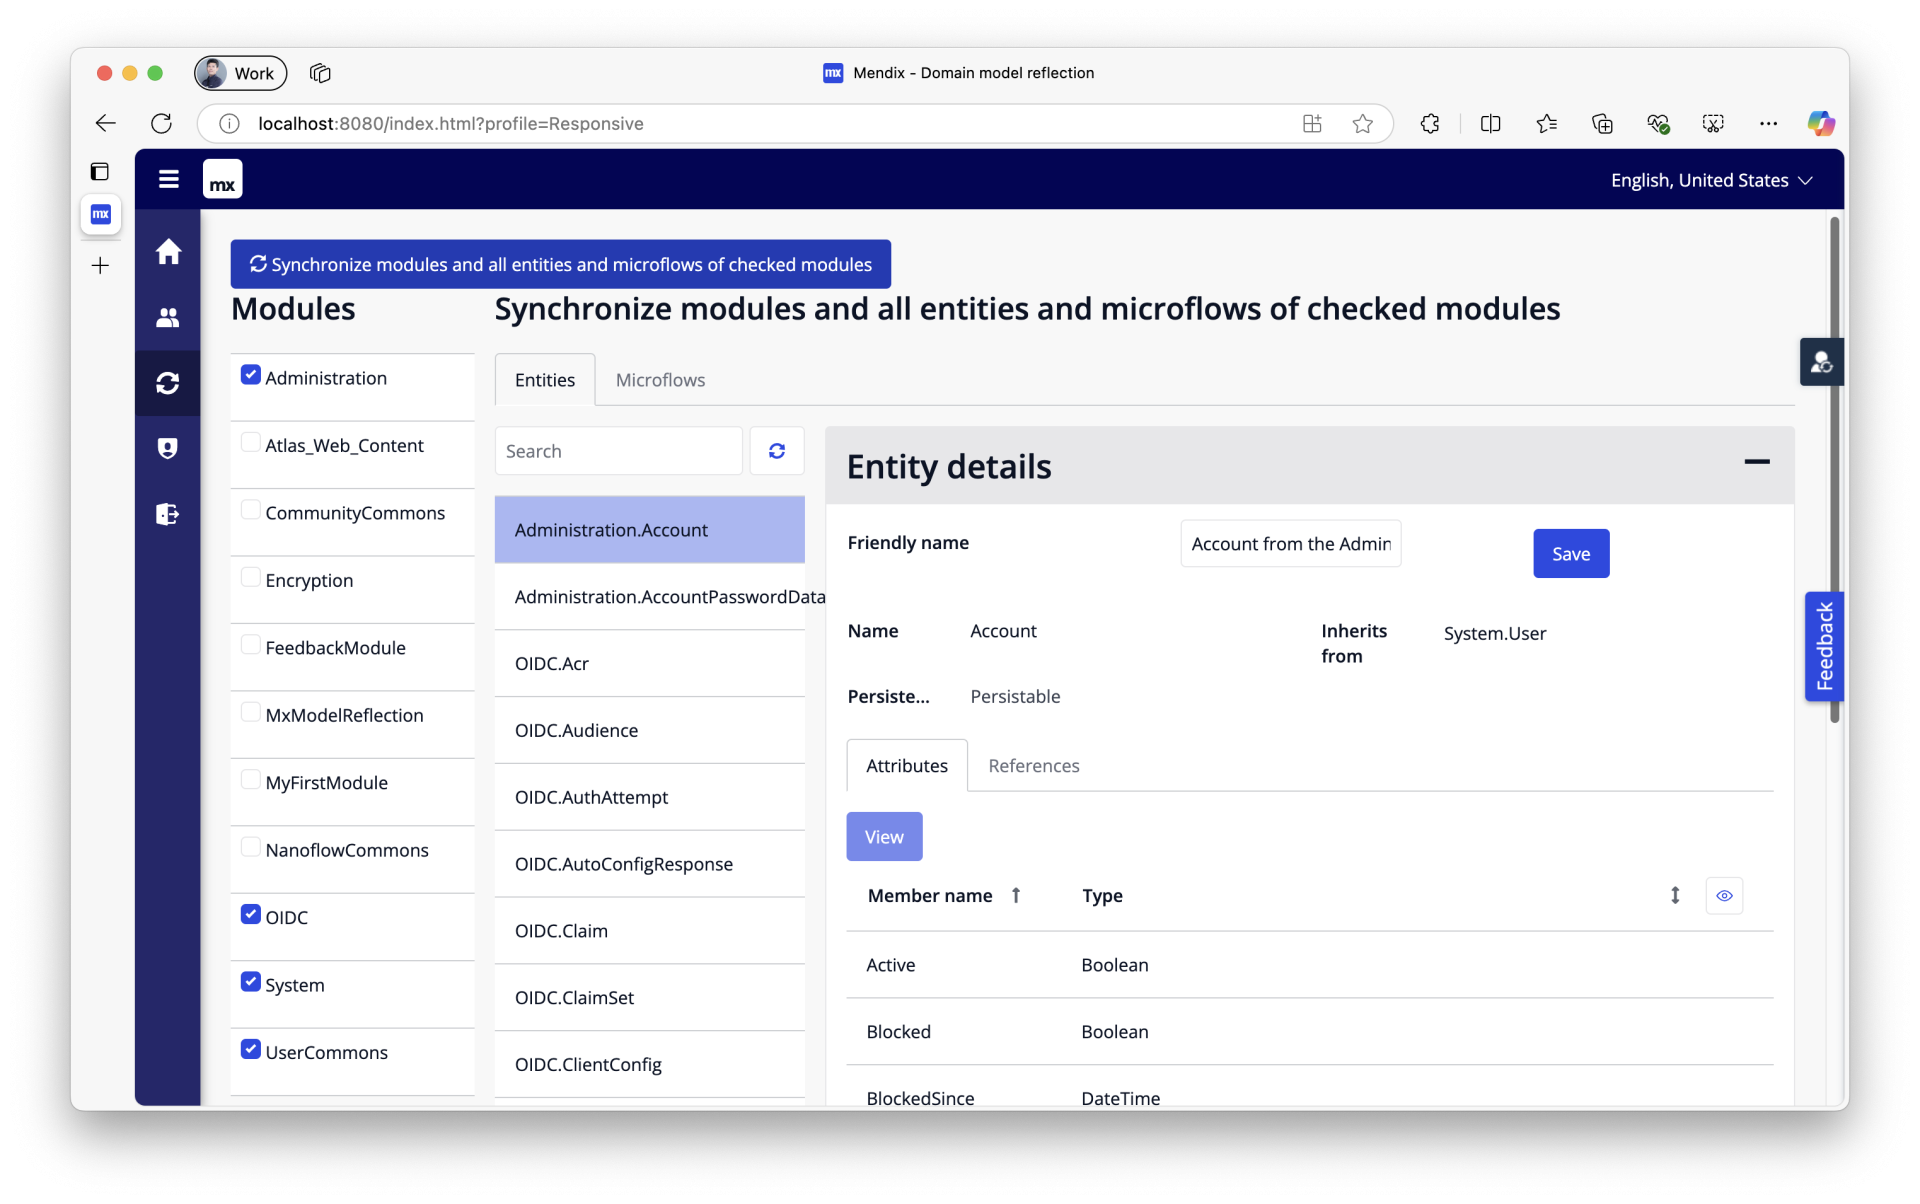The width and height of the screenshot is (1920, 1204).
Task: Go to Home in left sidebar
Action: [x=168, y=252]
